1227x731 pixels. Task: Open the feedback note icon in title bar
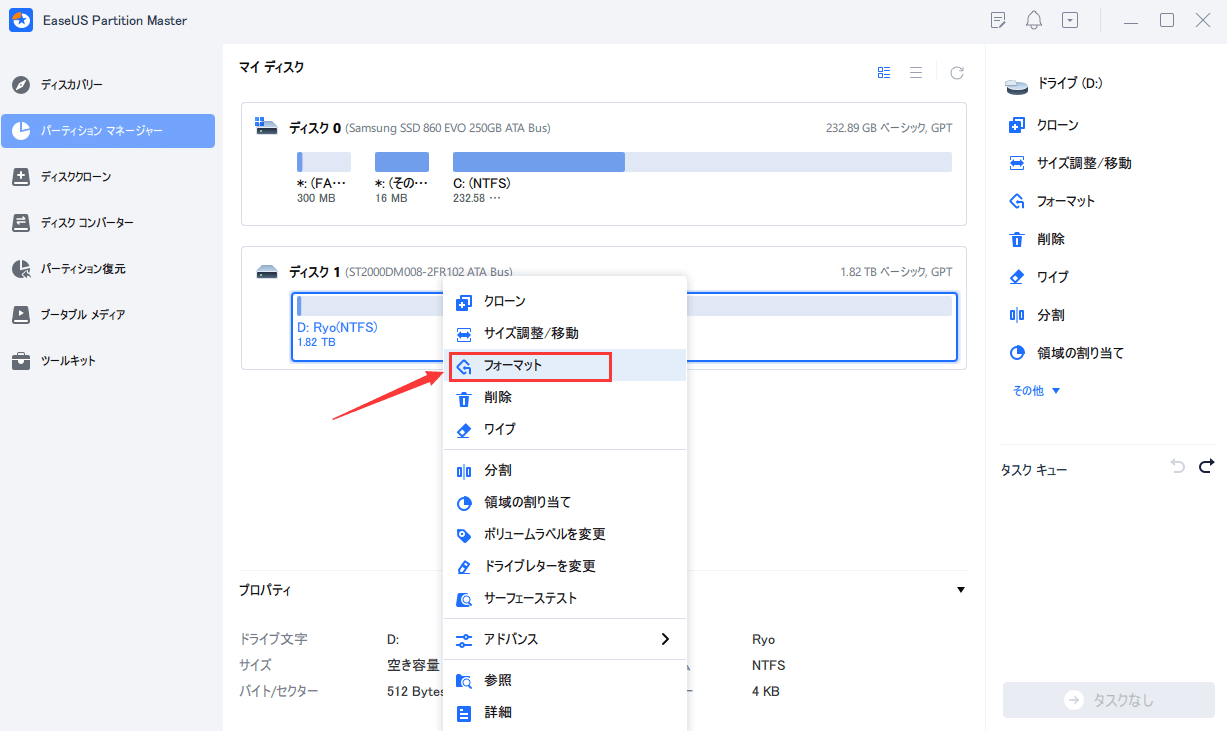[997, 20]
